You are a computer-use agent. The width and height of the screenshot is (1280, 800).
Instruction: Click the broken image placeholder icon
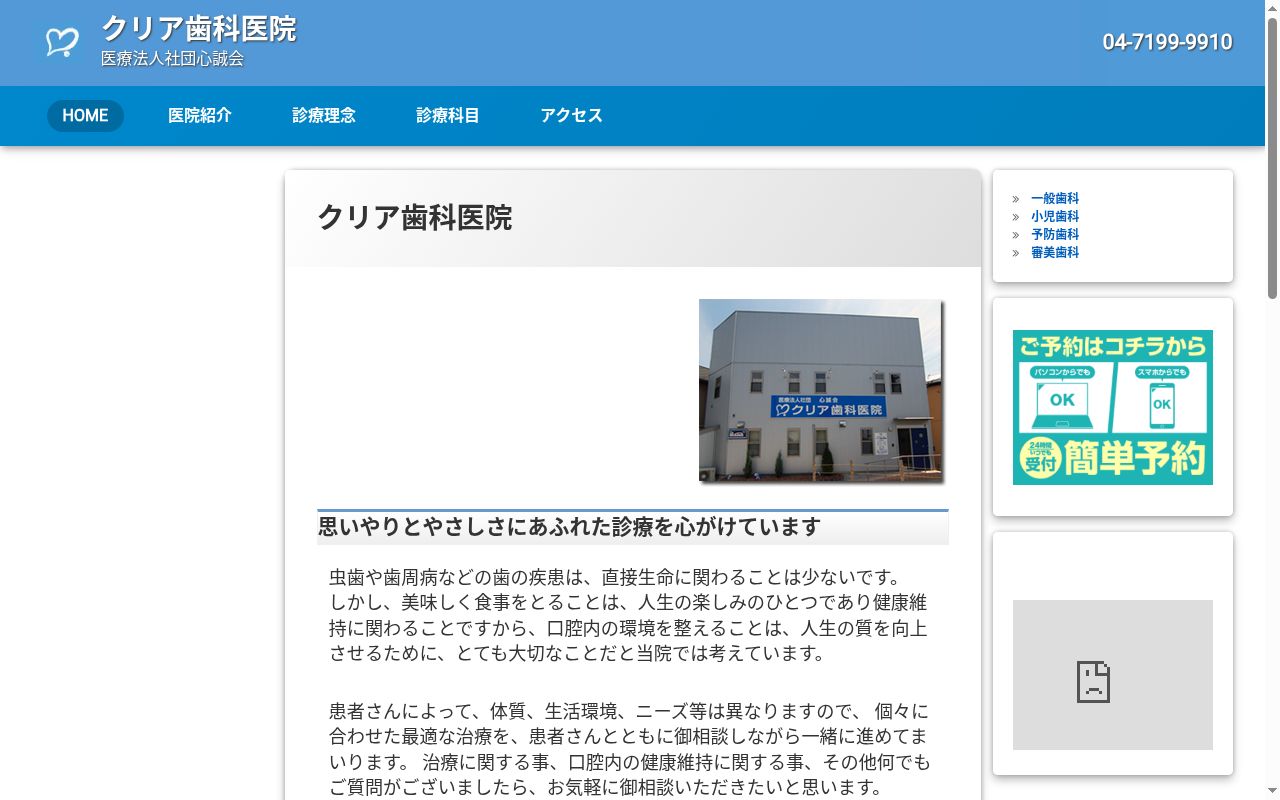coord(1093,682)
